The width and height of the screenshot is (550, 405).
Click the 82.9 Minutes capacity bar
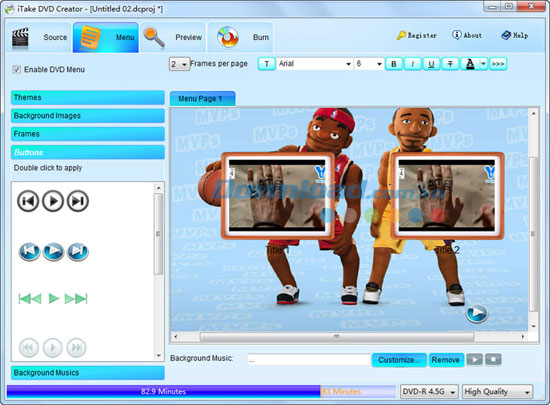coord(163,392)
